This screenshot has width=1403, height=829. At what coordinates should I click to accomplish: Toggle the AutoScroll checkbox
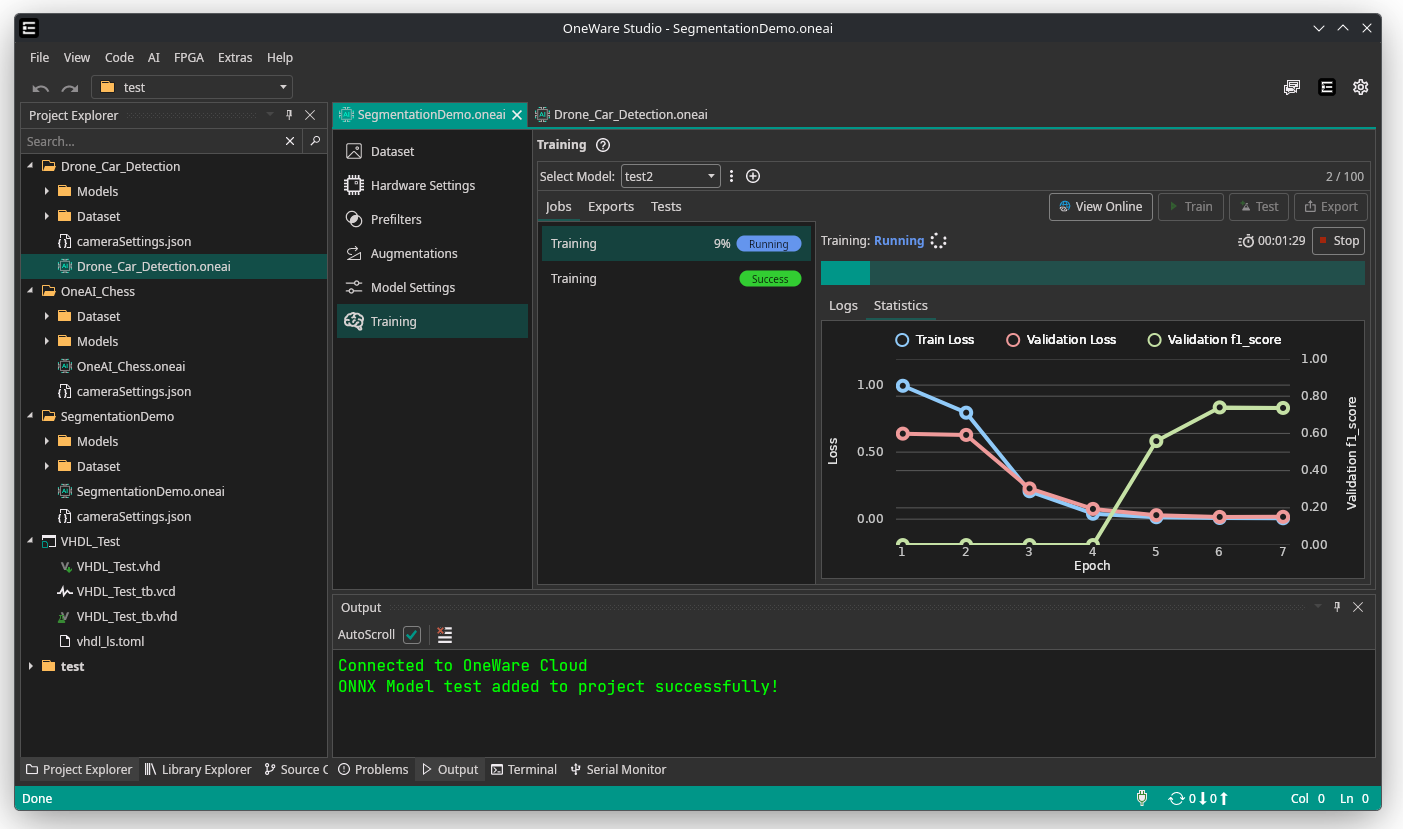coord(411,635)
